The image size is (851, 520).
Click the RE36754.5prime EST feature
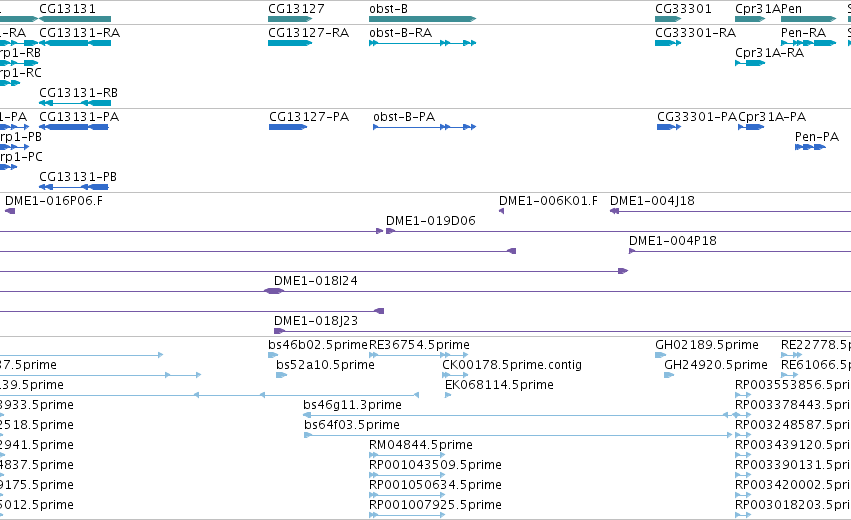(418, 355)
